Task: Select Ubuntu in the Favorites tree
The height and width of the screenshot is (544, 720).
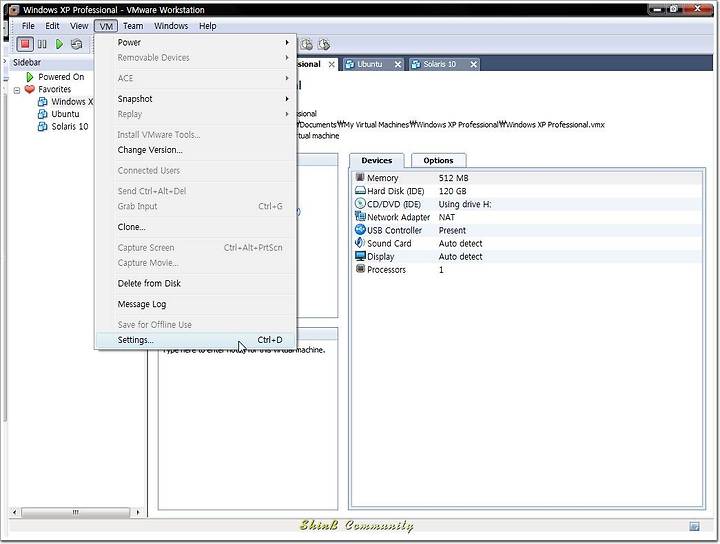Action: pyautogui.click(x=65, y=114)
